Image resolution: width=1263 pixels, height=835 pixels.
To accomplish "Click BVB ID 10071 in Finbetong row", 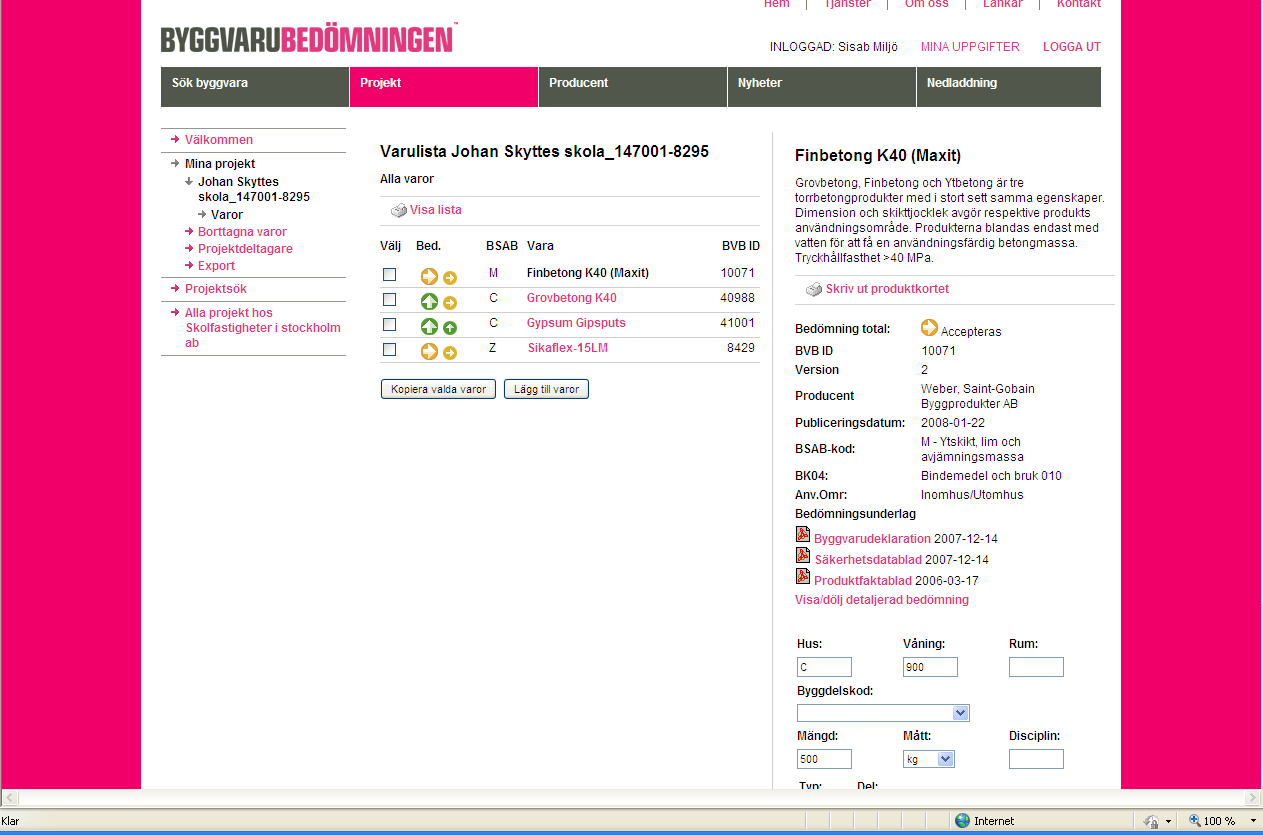I will pyautogui.click(x=738, y=273).
